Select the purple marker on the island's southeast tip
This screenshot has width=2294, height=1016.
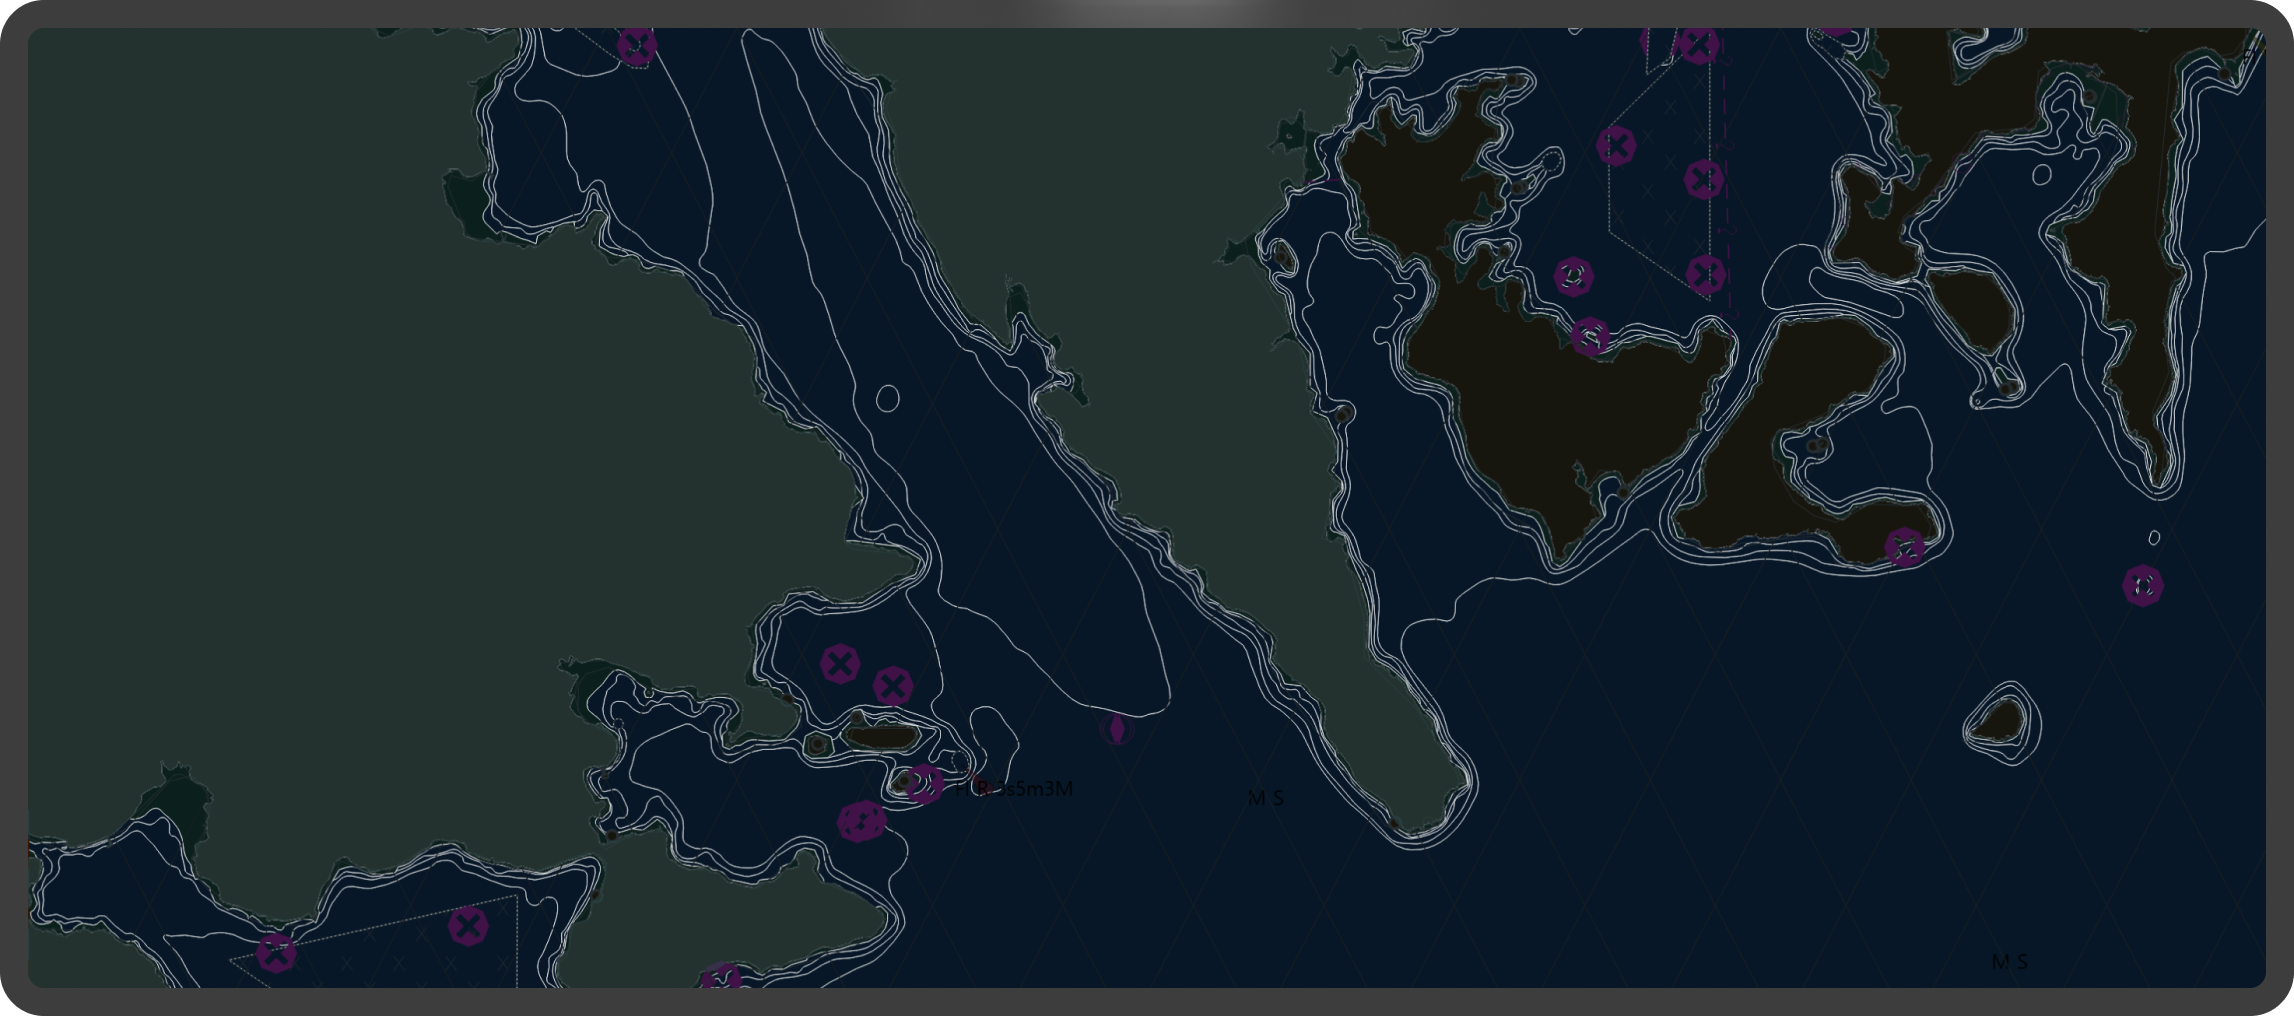pyautogui.click(x=1905, y=548)
